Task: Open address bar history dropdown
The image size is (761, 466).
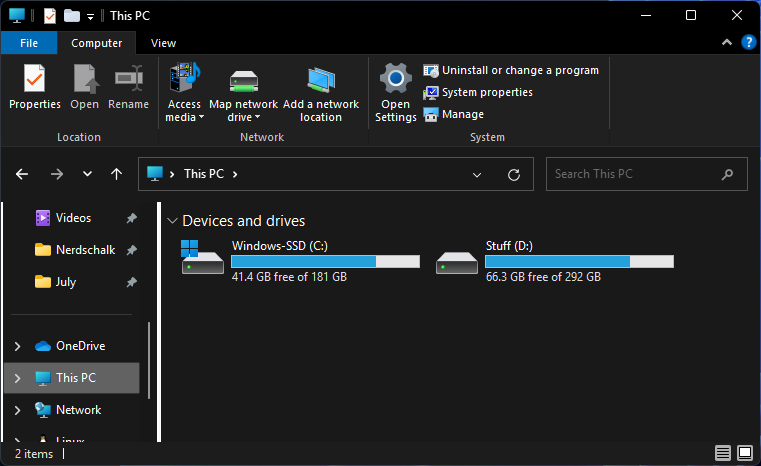Action: pos(477,174)
